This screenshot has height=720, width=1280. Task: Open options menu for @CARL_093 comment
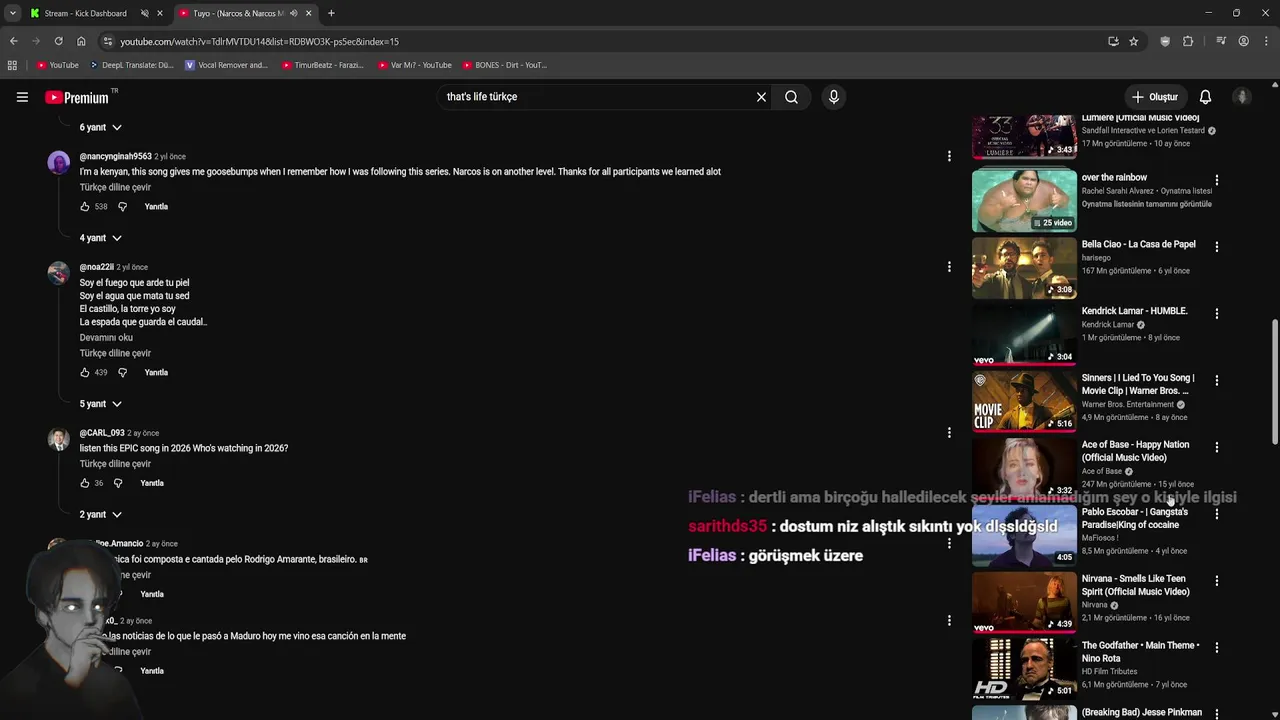(949, 433)
